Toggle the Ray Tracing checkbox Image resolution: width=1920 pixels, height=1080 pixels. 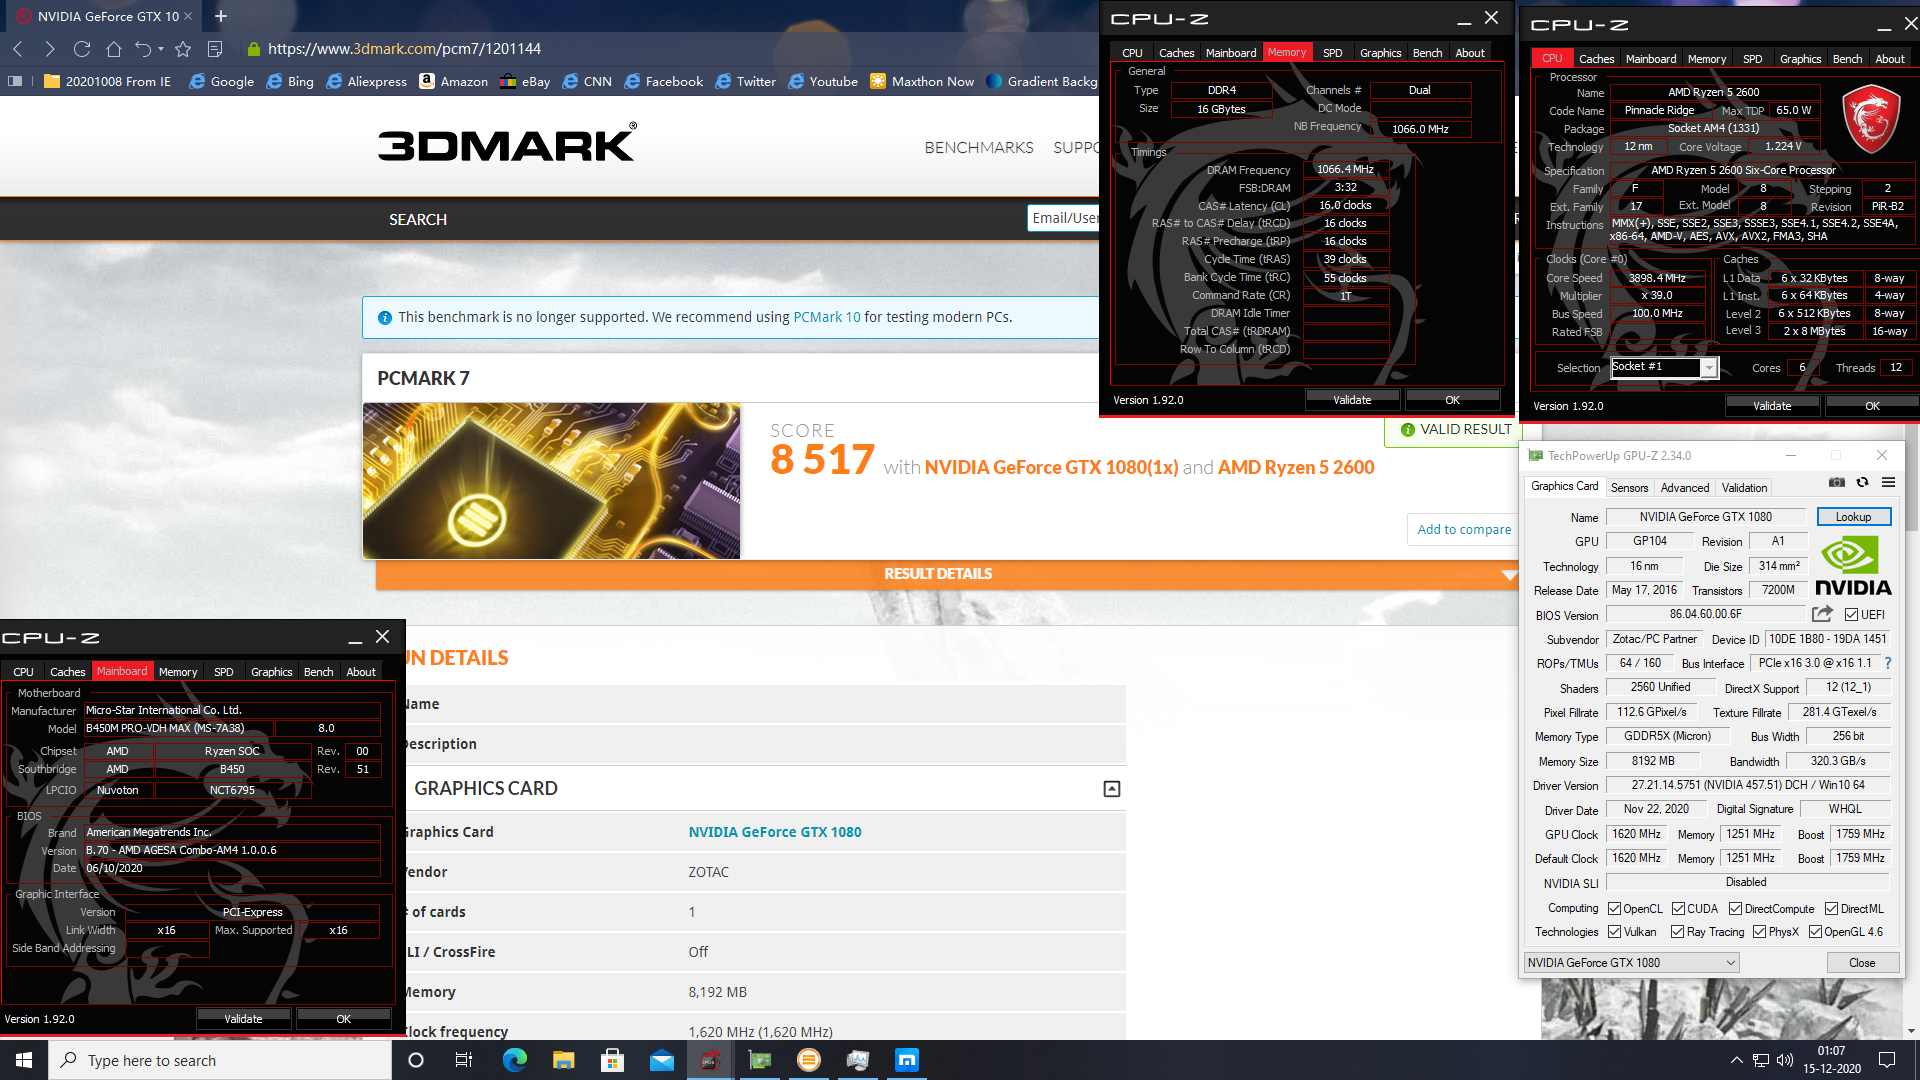click(1678, 932)
